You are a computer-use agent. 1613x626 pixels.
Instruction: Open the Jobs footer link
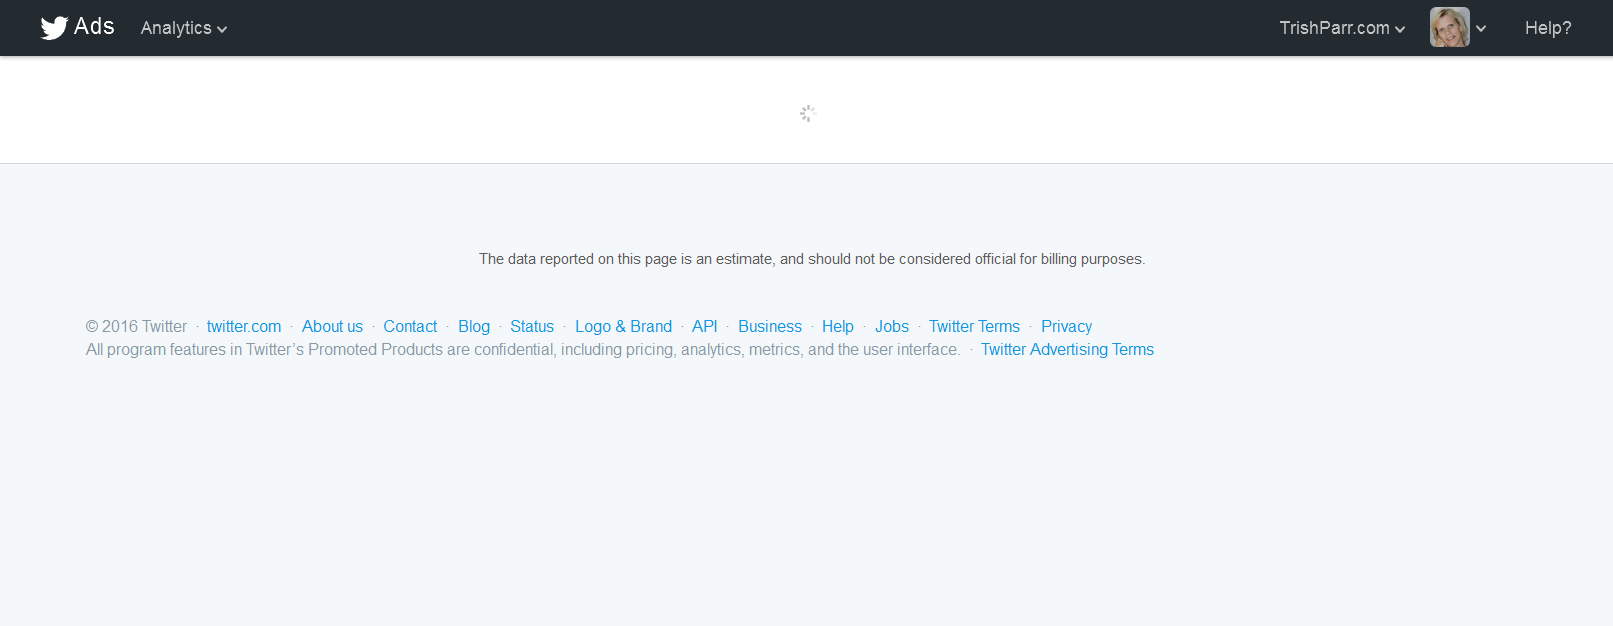point(892,326)
